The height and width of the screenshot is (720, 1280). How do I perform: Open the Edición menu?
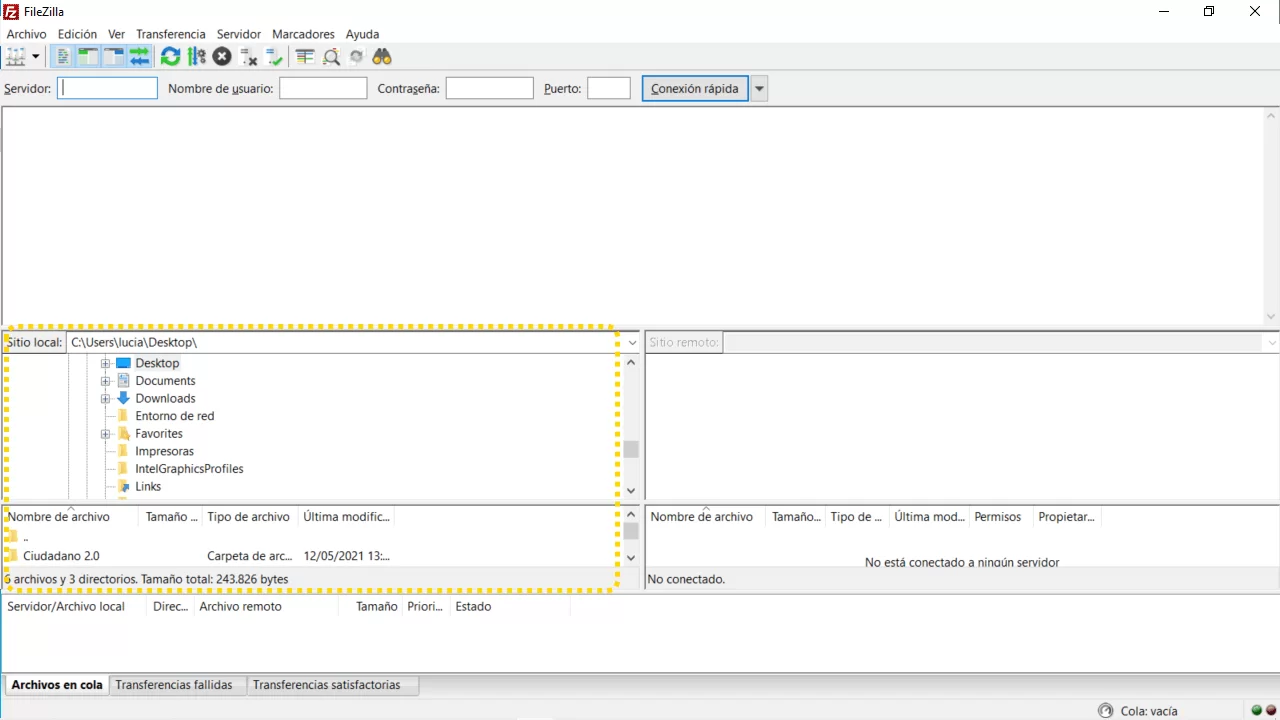77,34
